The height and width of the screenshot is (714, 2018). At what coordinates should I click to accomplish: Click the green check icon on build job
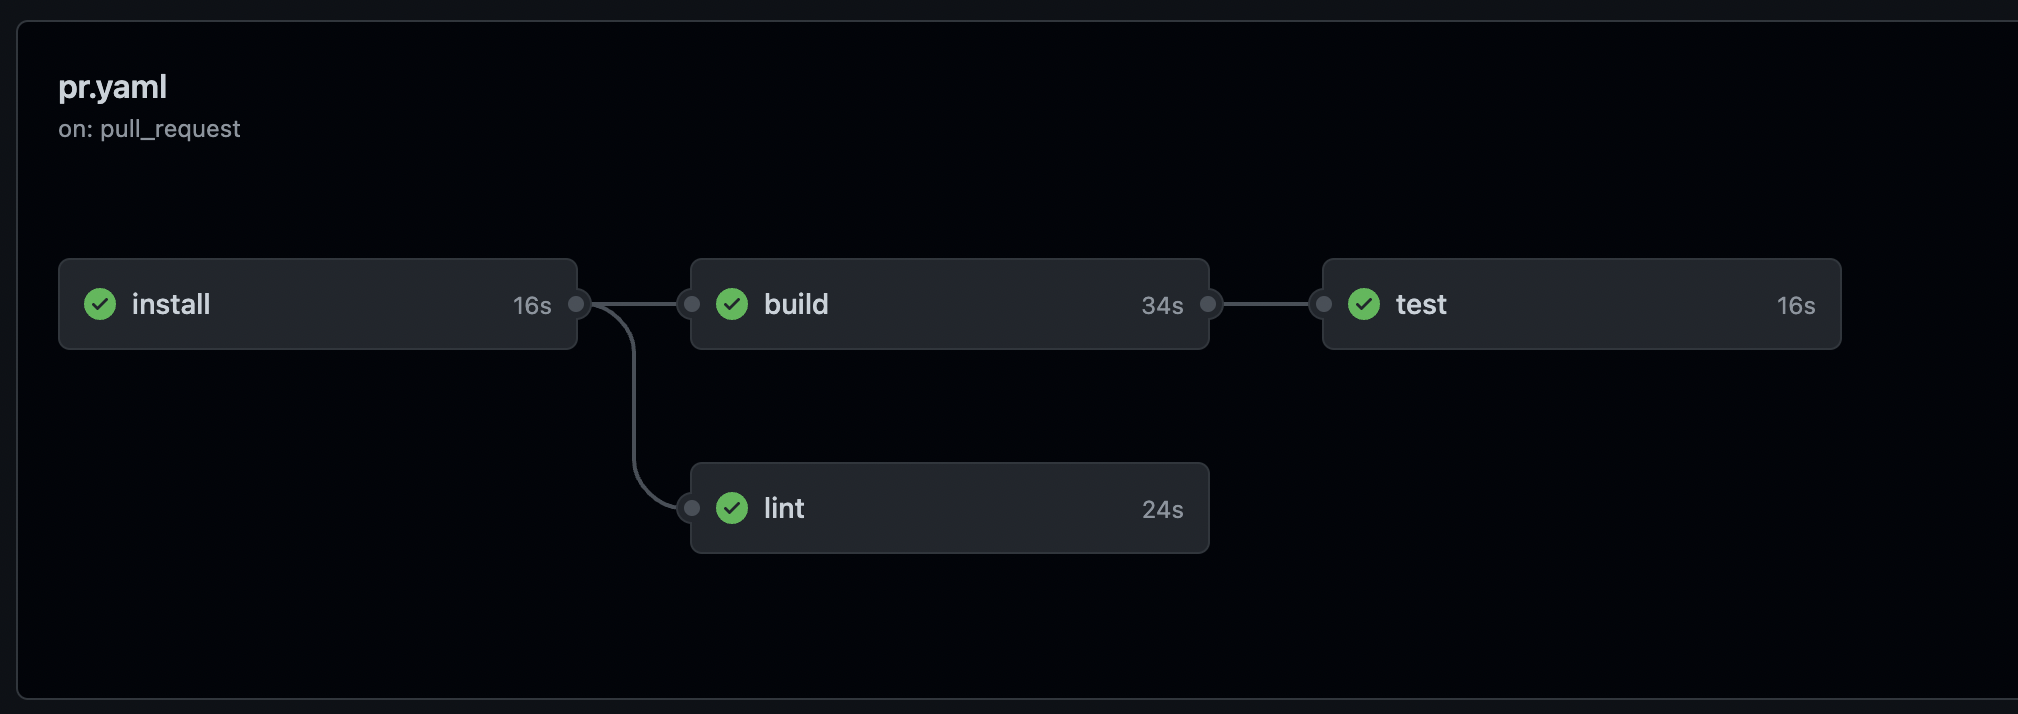click(x=732, y=304)
